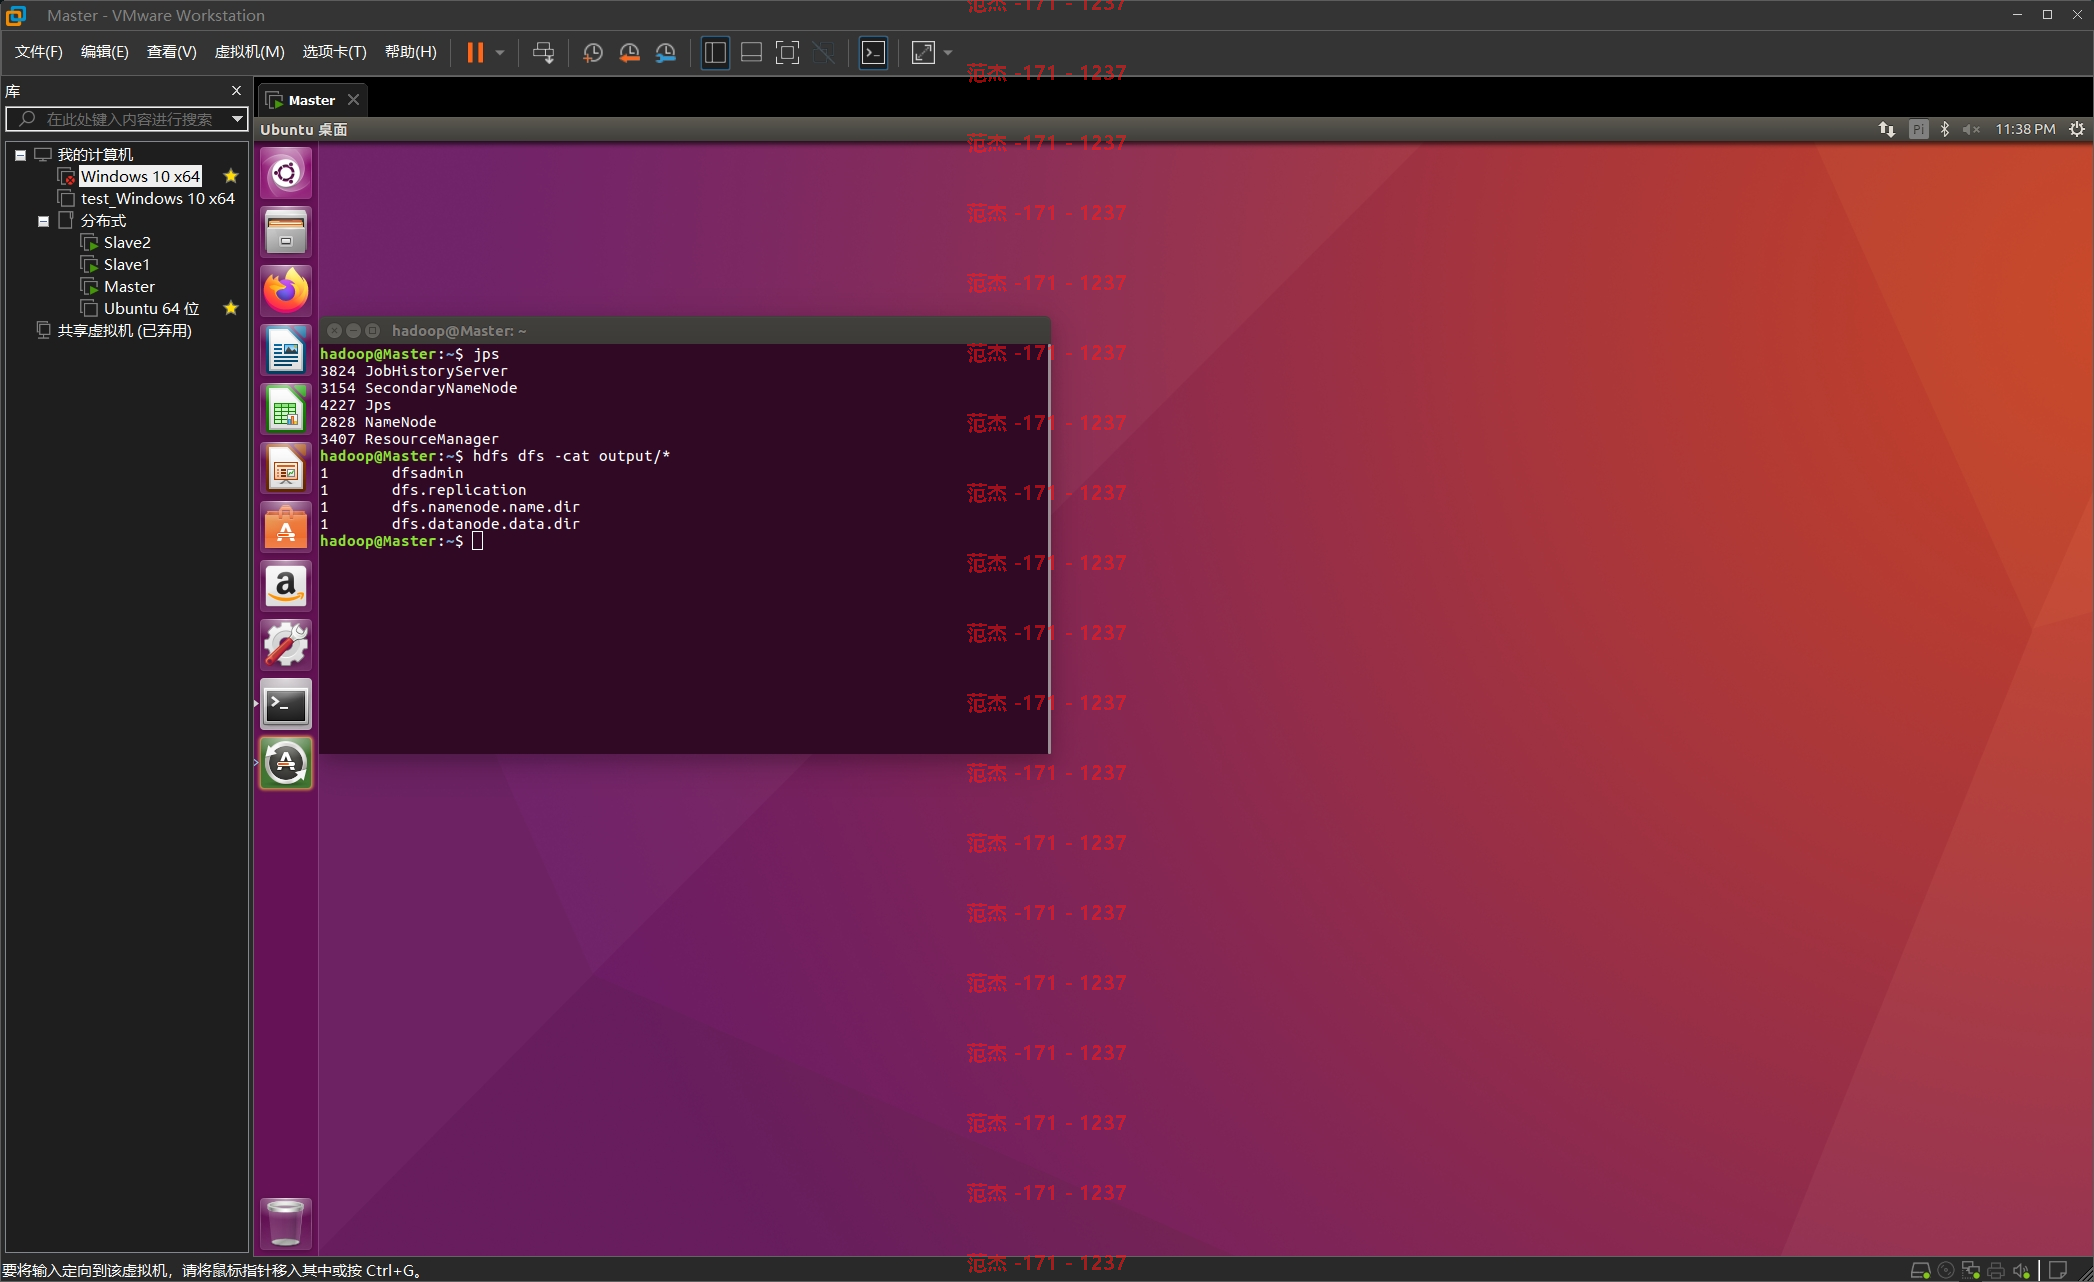Toggle favorite star for Windows 10 x64

(231, 176)
